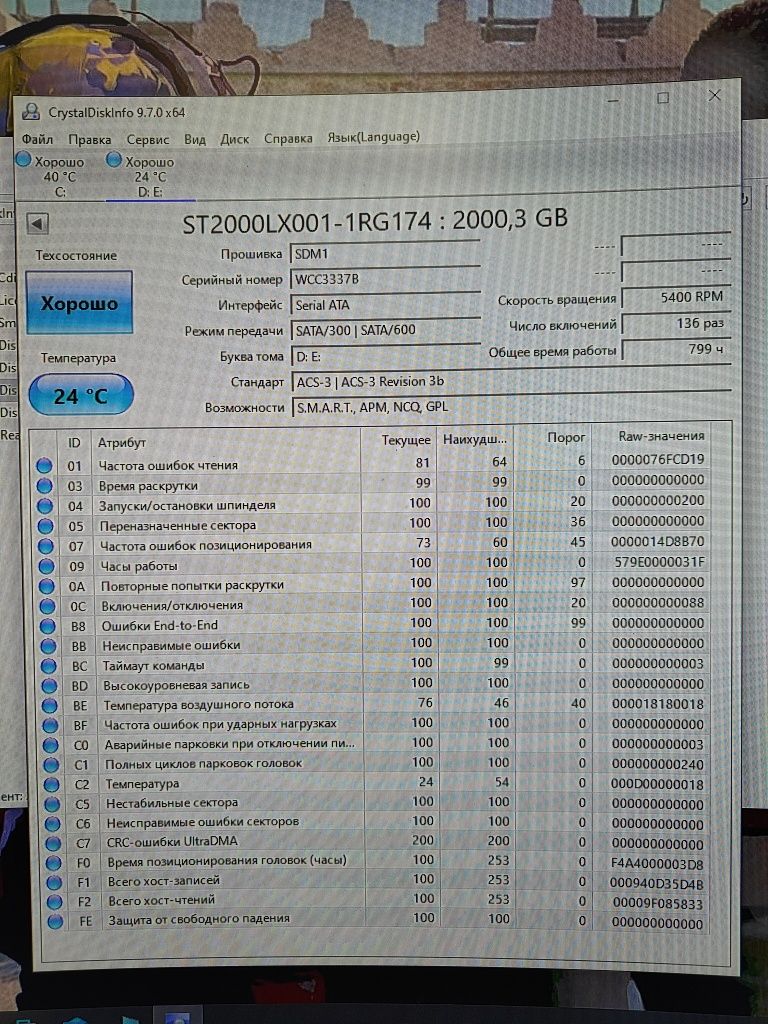768x1024 pixels.
Task: Click the CrystalDiskInfo title bar icon
Action: click(x=31, y=112)
